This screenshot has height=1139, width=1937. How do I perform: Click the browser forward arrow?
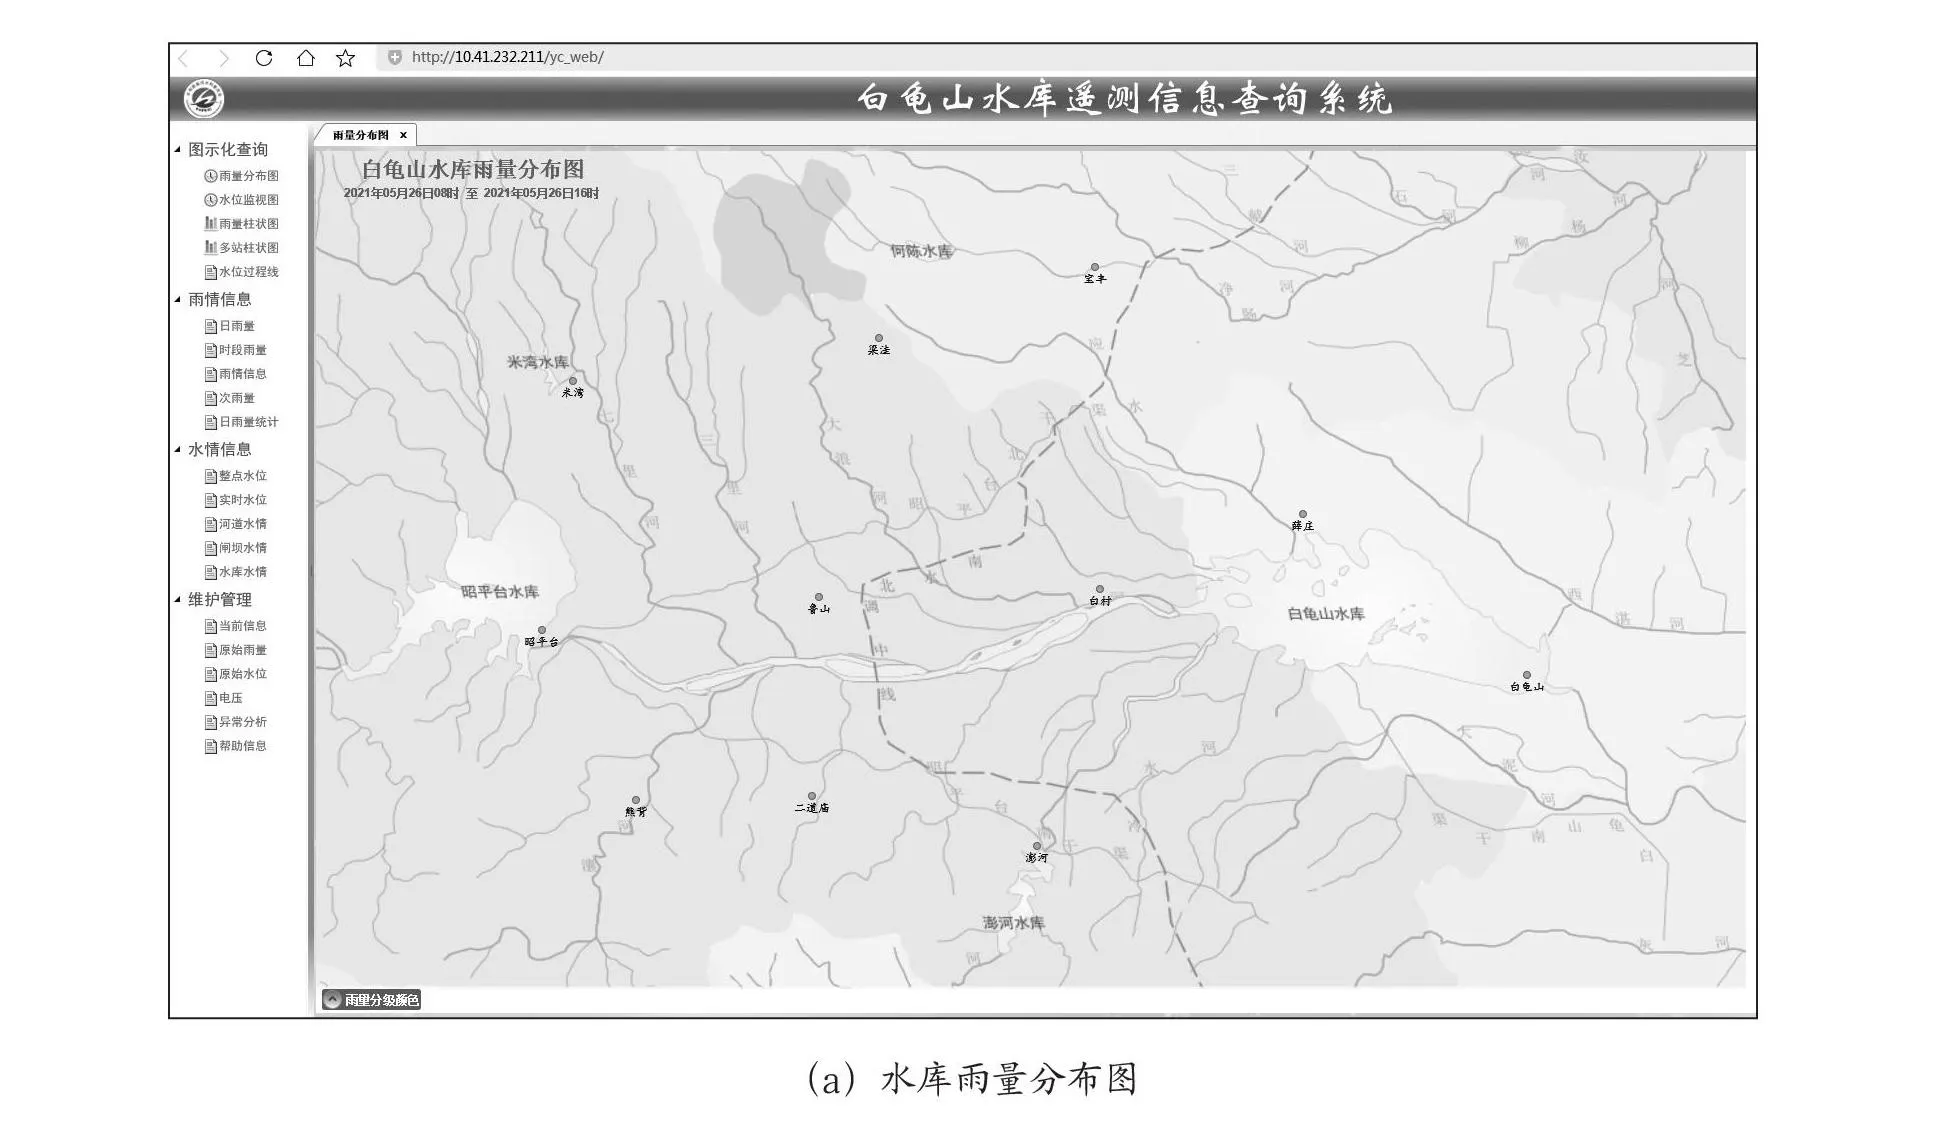click(x=223, y=58)
